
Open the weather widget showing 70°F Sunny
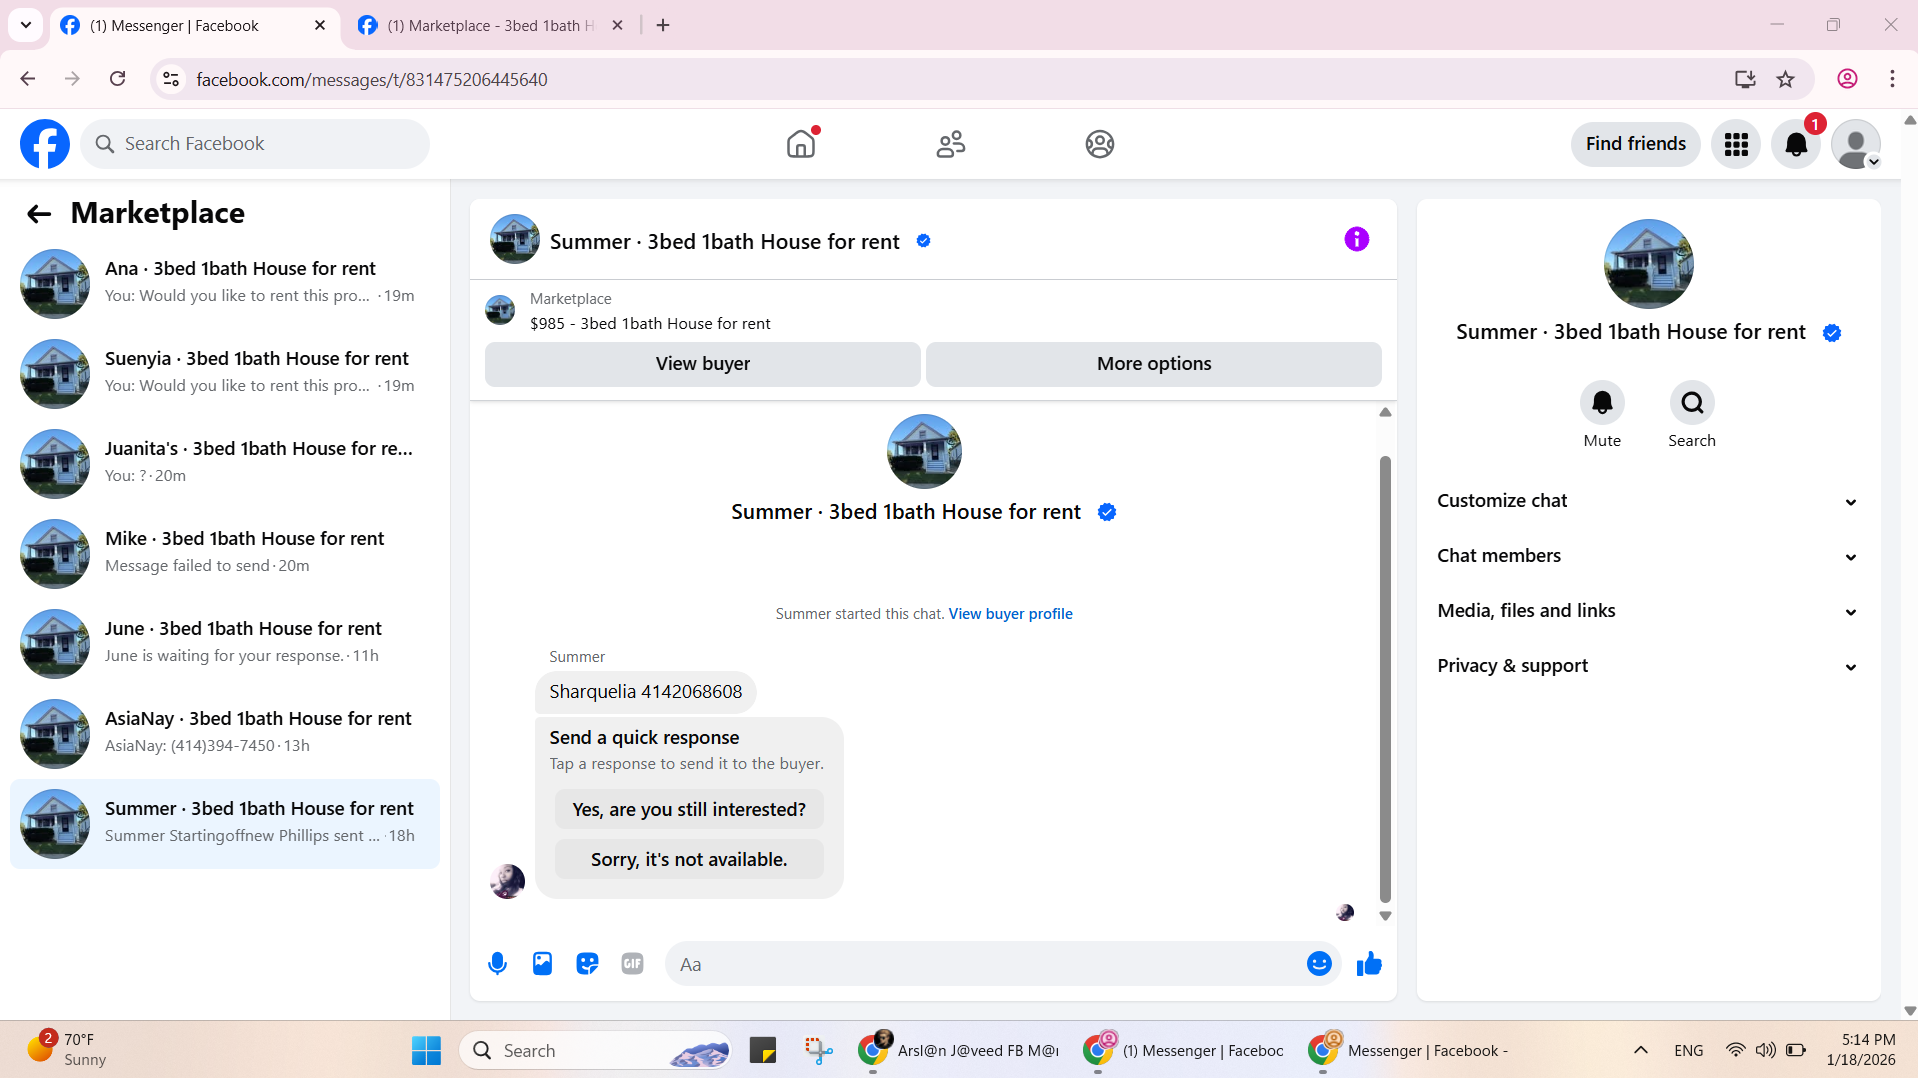click(x=68, y=1049)
